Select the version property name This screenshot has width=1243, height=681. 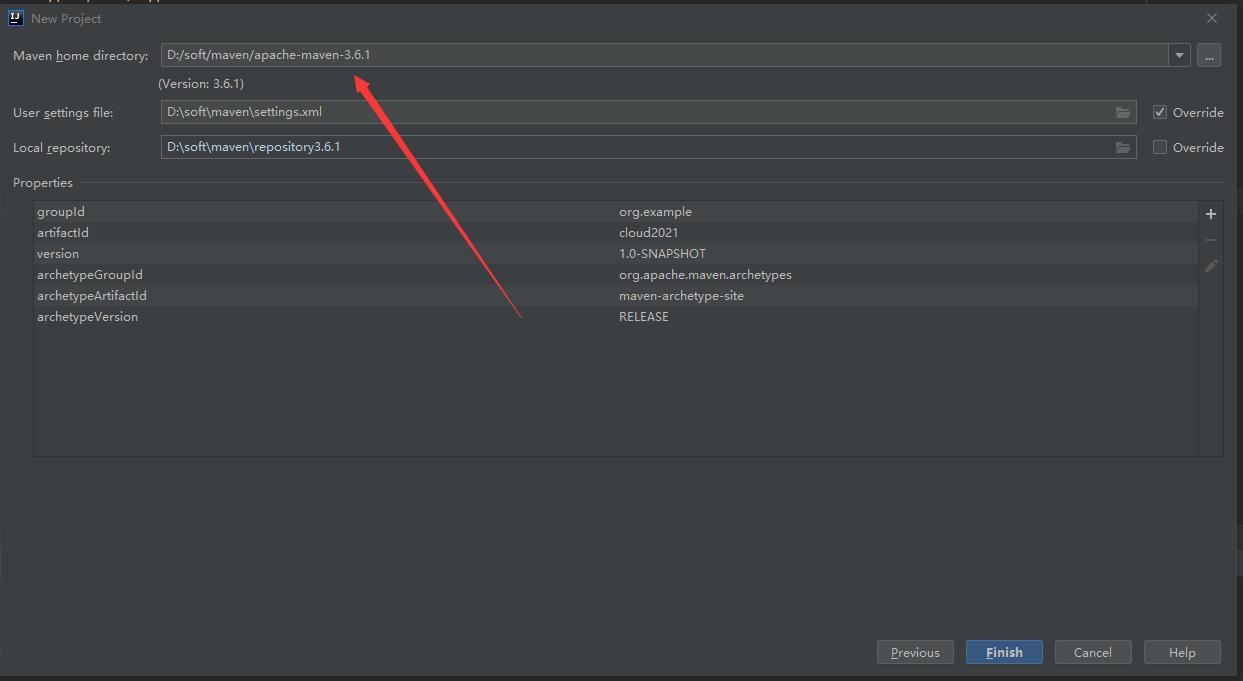58,254
